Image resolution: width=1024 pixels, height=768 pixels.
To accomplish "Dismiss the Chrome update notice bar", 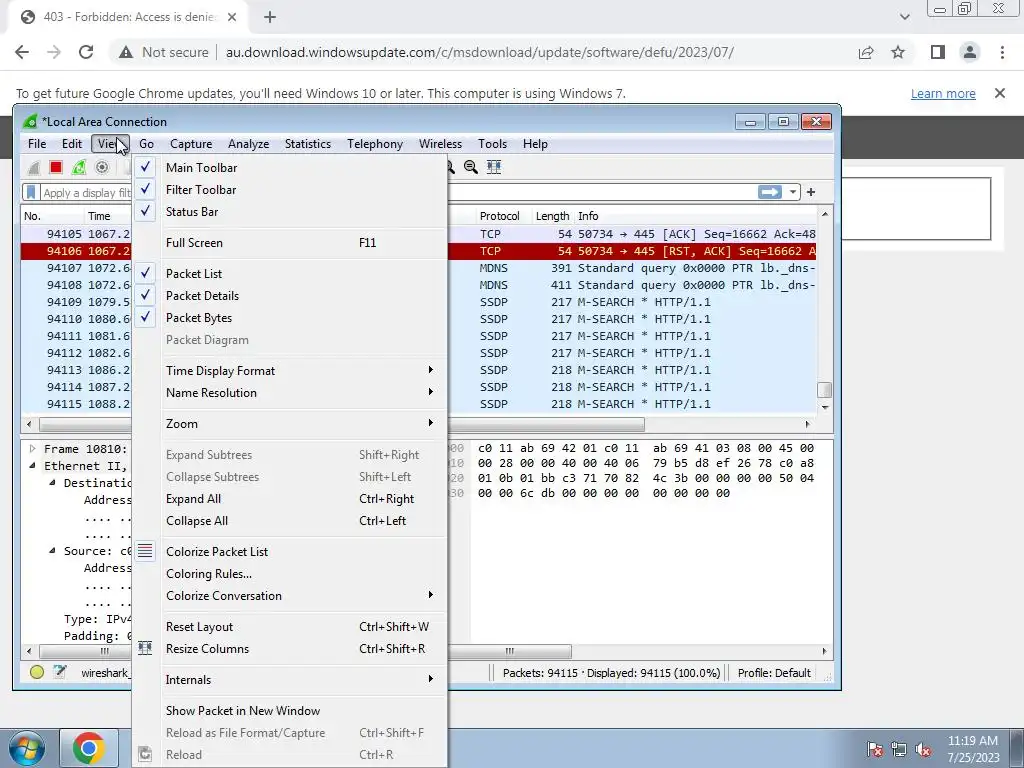I will 1000,93.
